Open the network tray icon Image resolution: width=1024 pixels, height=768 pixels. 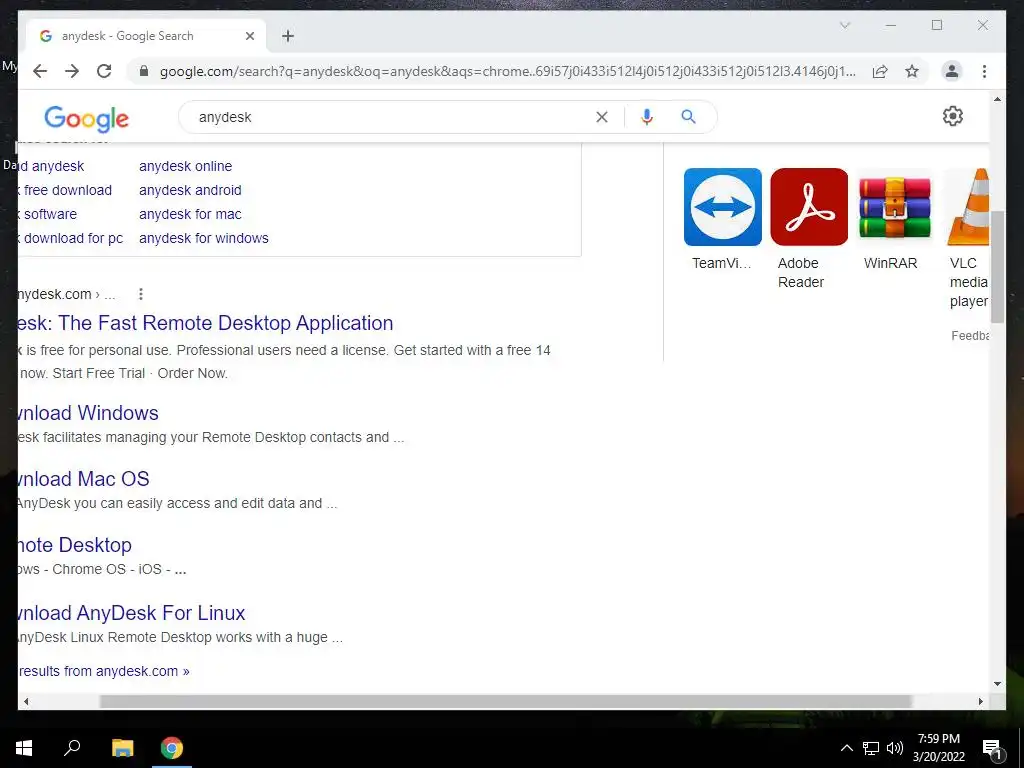click(x=871, y=748)
